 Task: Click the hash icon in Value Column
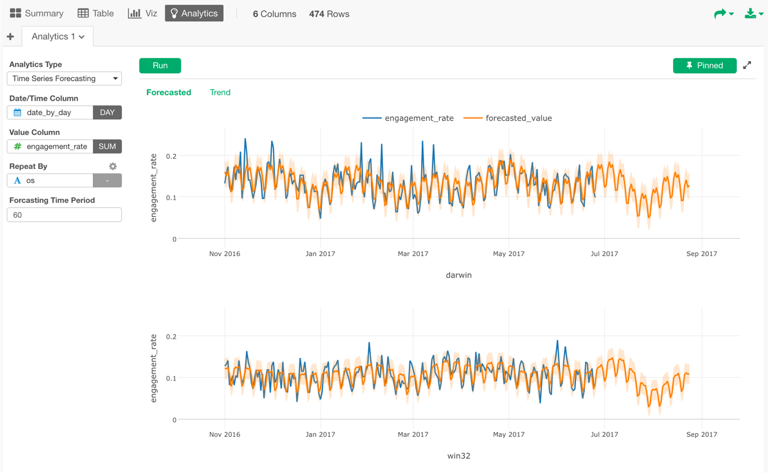pyautogui.click(x=17, y=147)
